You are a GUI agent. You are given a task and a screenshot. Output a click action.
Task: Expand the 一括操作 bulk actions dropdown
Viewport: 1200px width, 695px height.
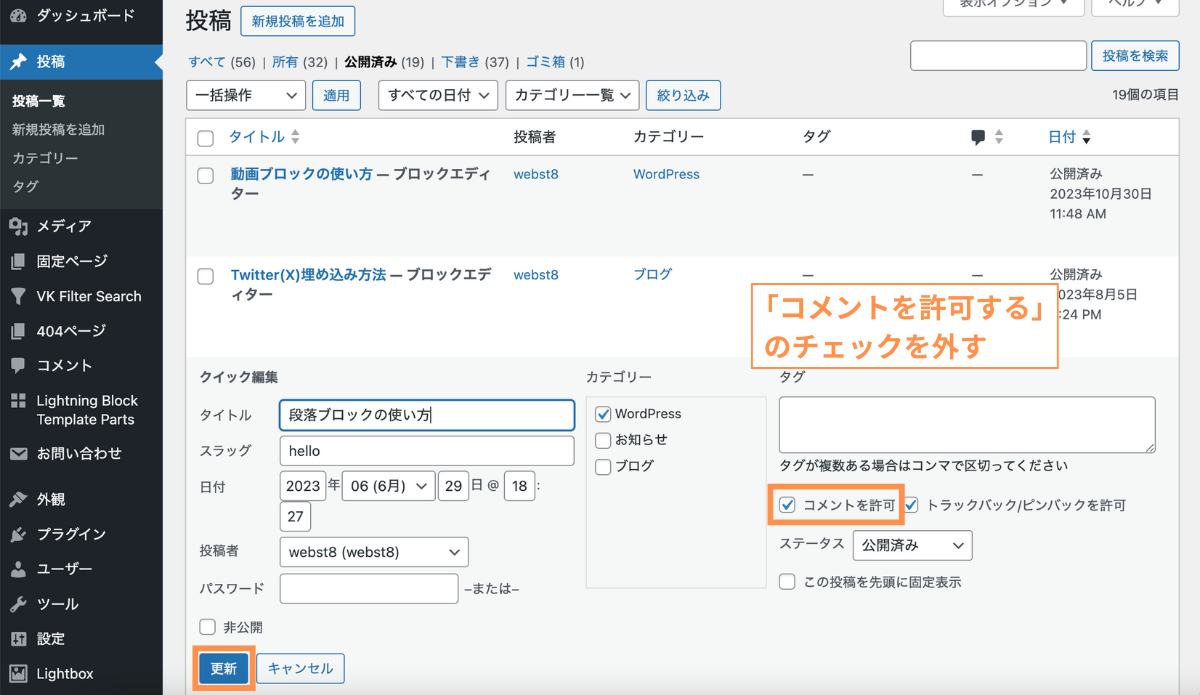(246, 95)
